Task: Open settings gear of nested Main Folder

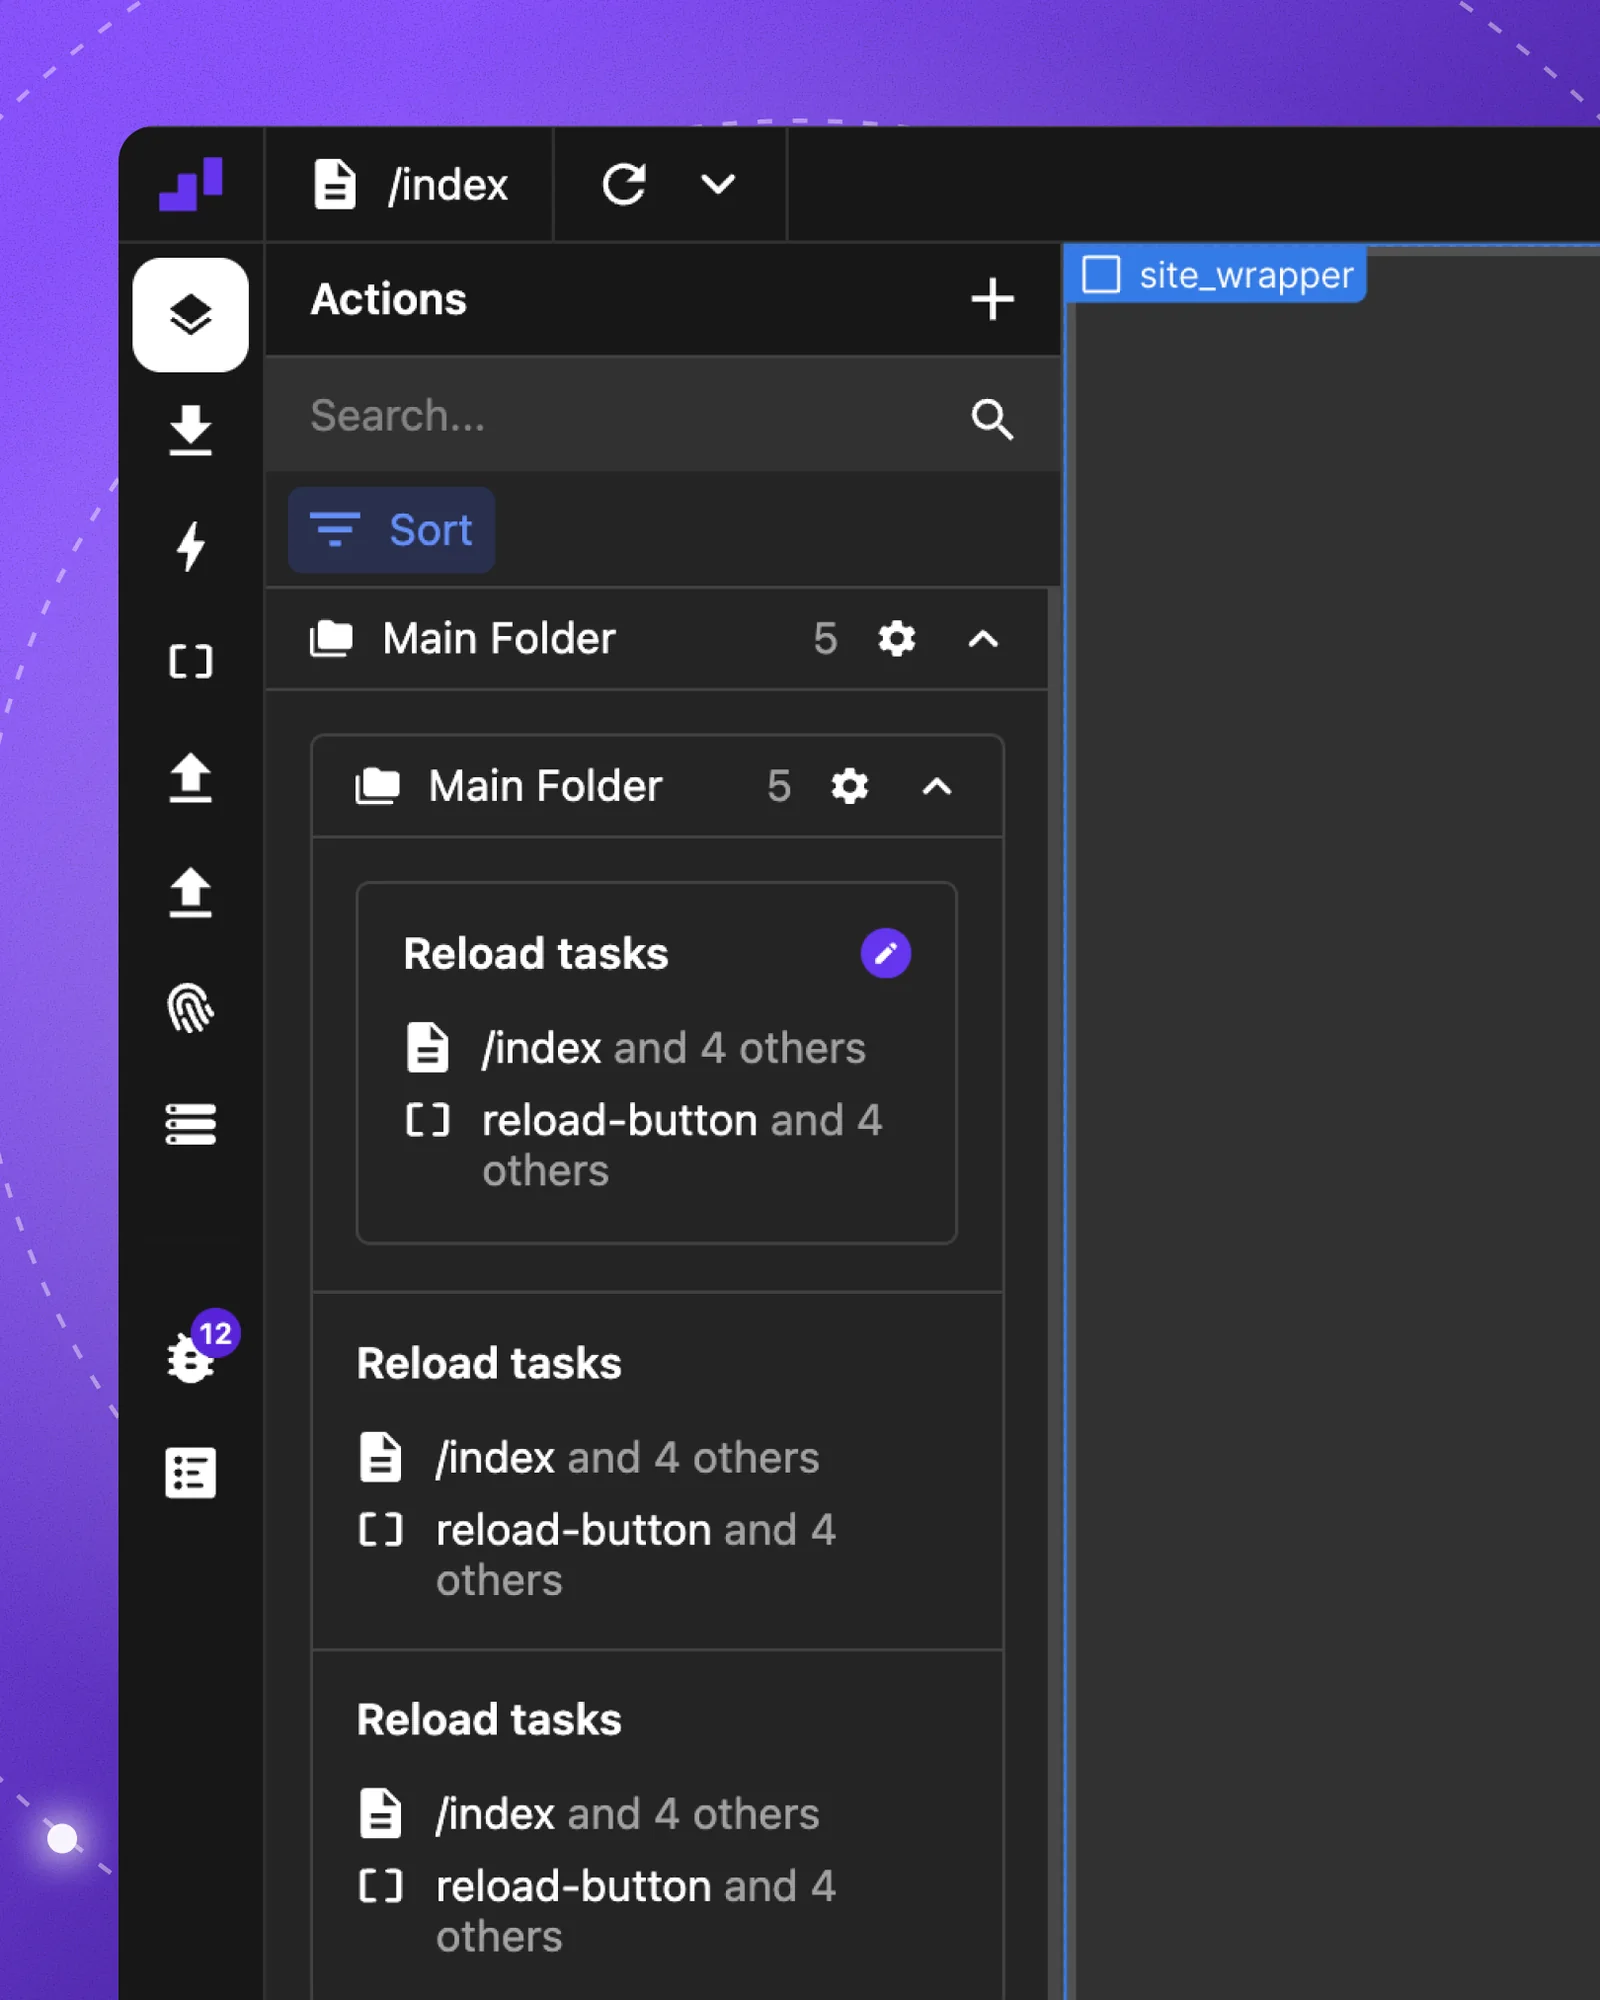Action: (x=850, y=786)
